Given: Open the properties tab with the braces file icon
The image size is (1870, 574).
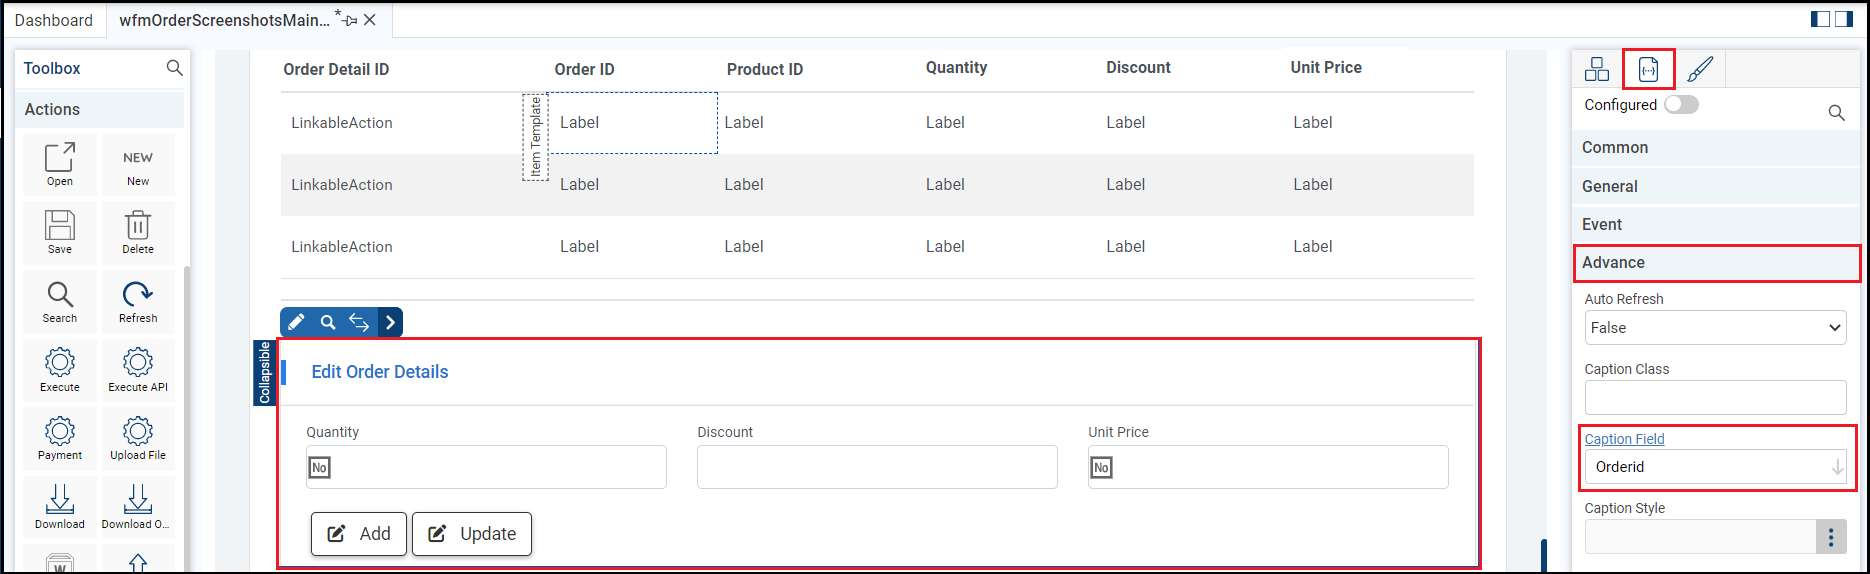Looking at the screenshot, I should pyautogui.click(x=1648, y=69).
